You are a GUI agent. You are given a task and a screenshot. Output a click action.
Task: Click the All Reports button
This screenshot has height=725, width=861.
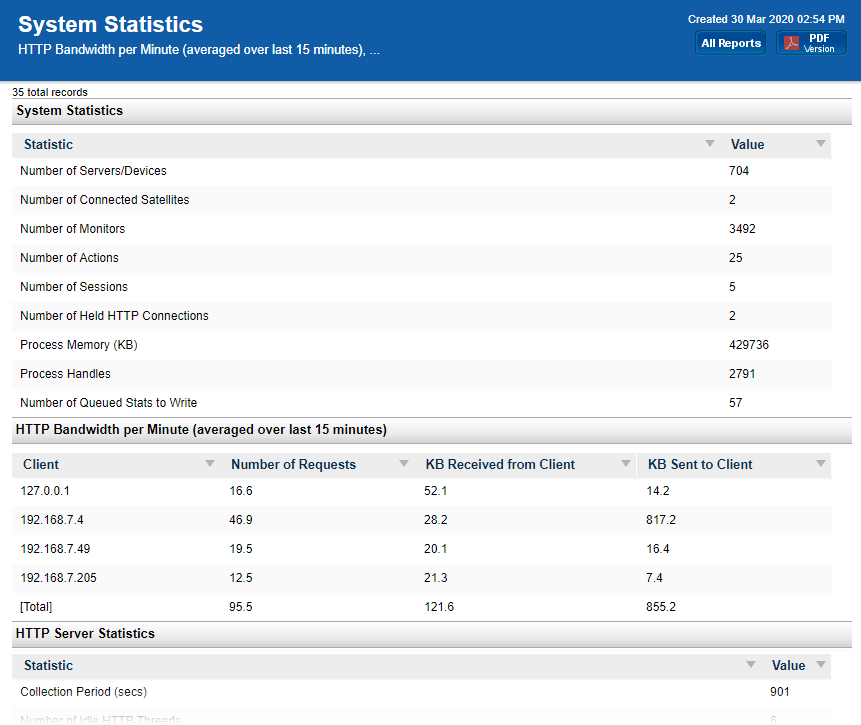(730, 42)
